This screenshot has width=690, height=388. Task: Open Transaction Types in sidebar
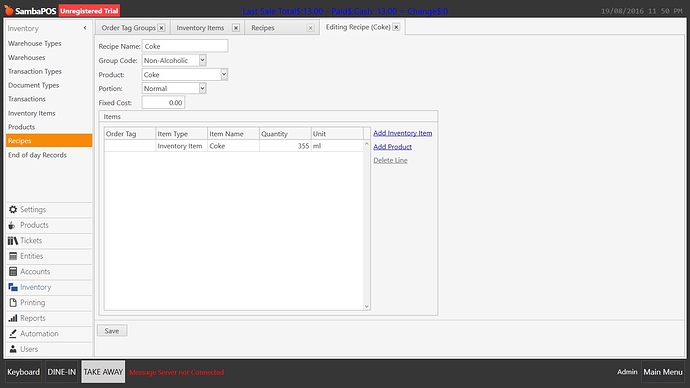35,71
